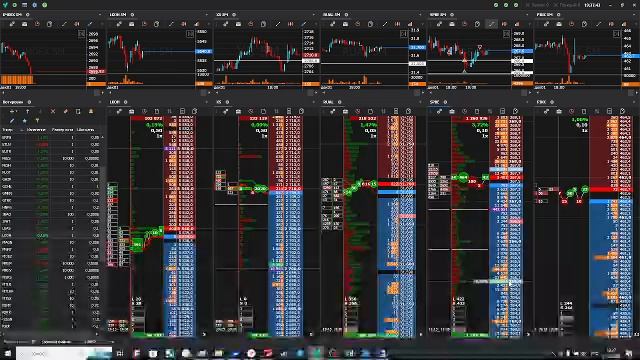The width and height of the screenshot is (640, 360).
Task: Click the autoscale box icon on LKOH chart
Action: click(190, 34)
